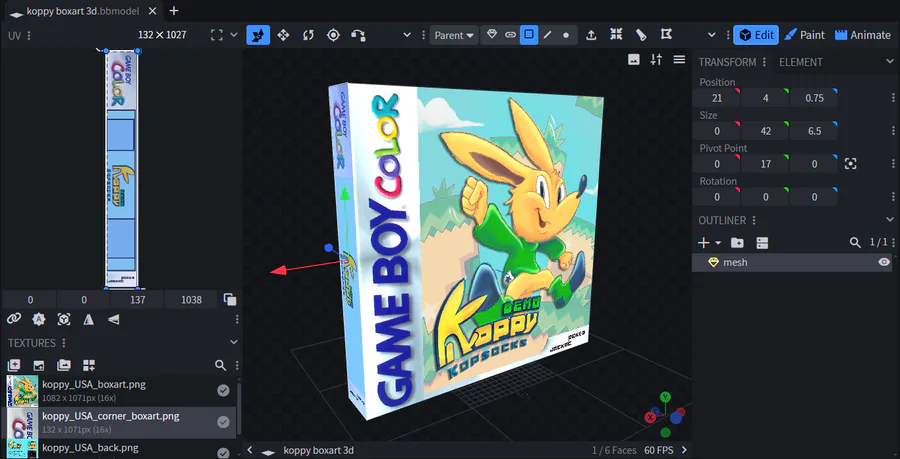Image resolution: width=900 pixels, height=459 pixels.
Task: Expand the toolbar chevron left of Edit
Action: tap(712, 35)
